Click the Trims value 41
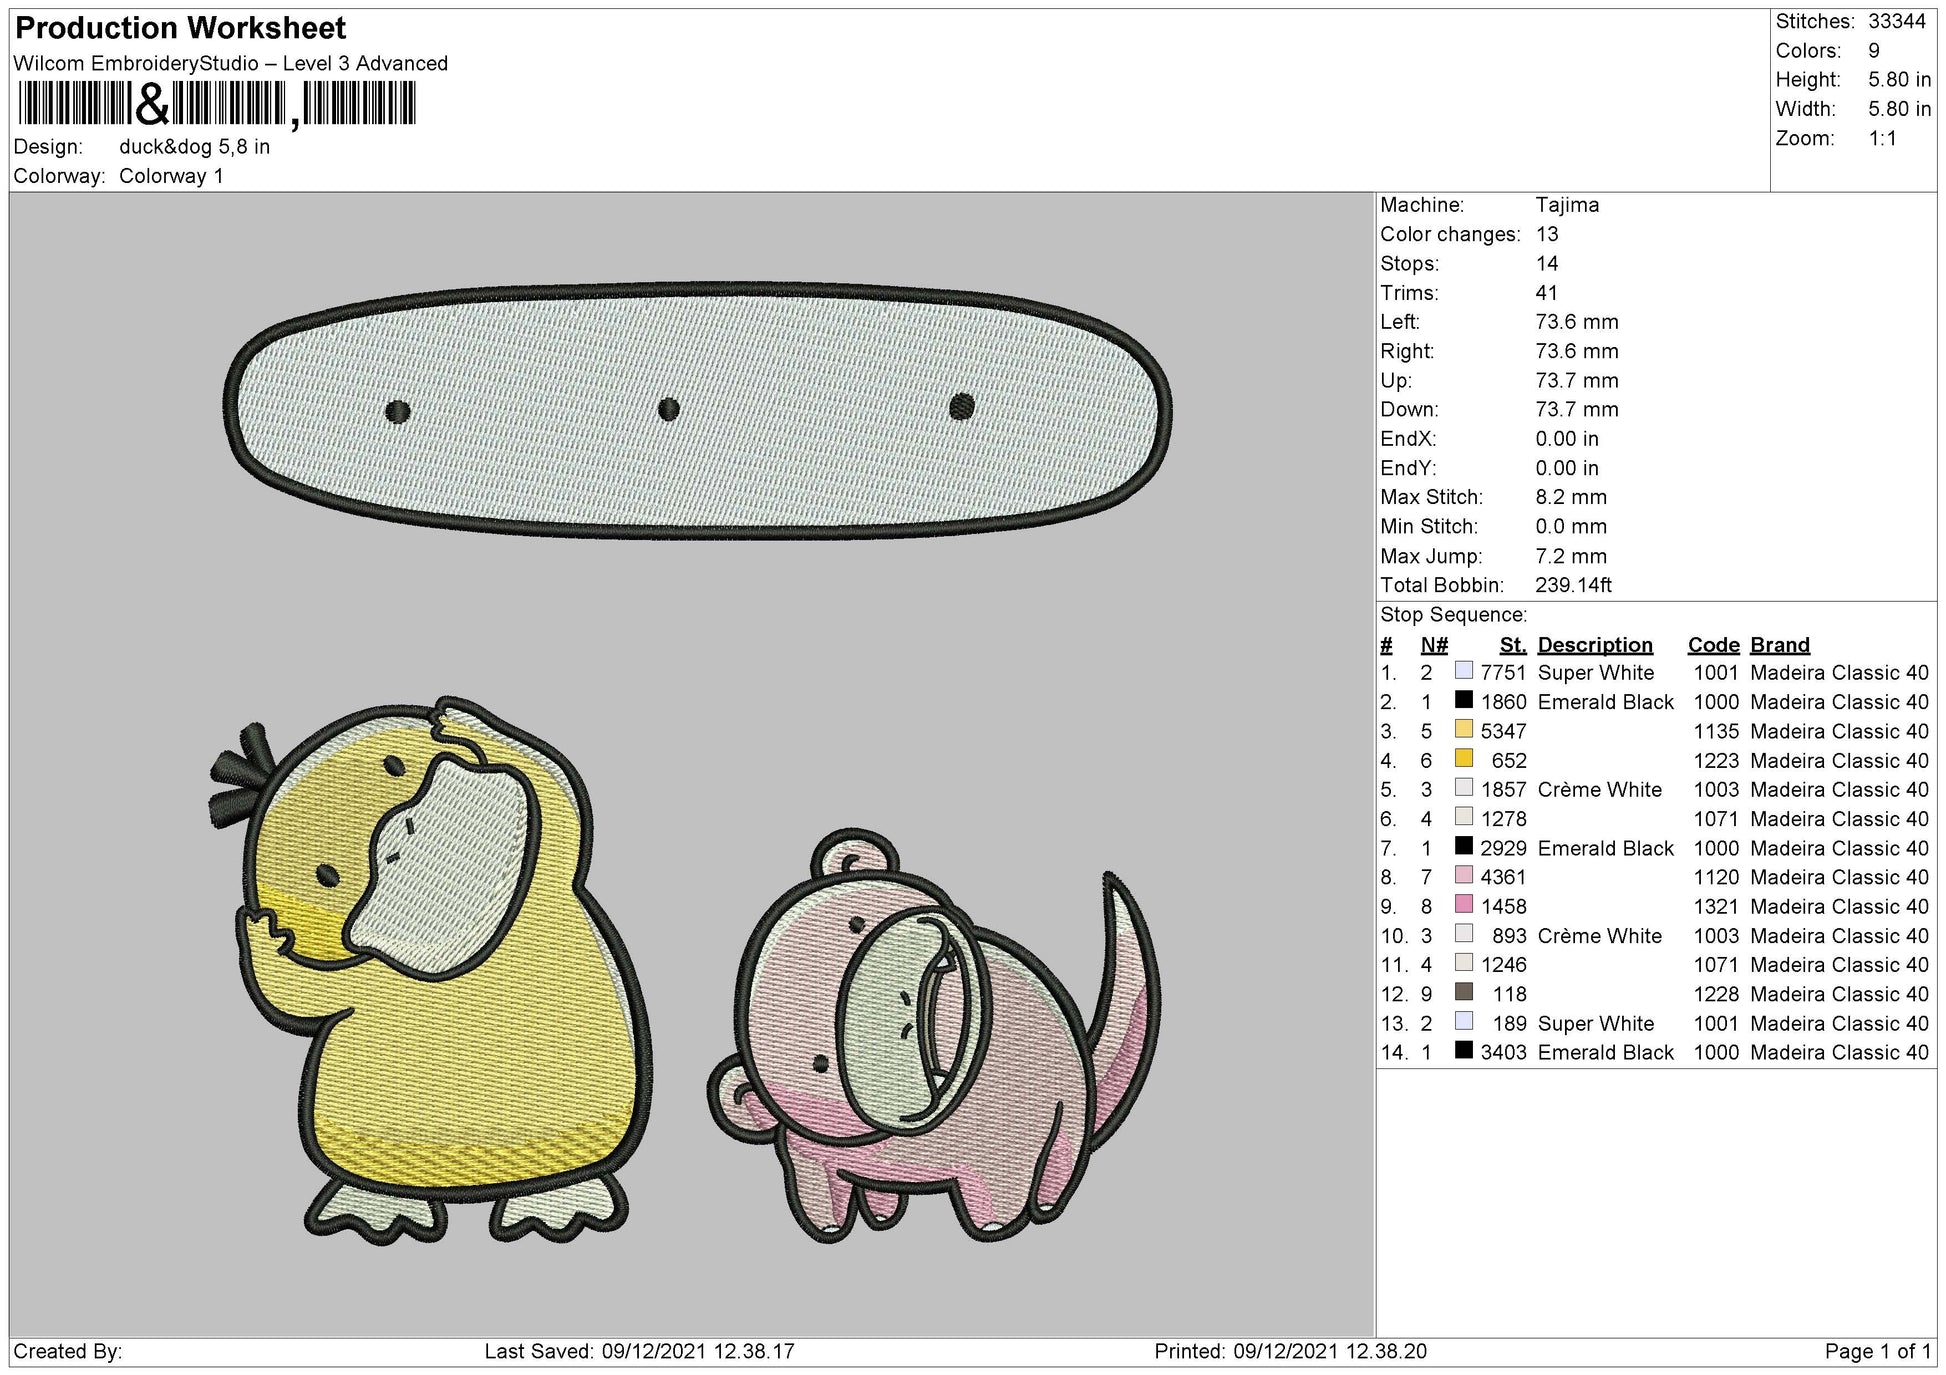The height and width of the screenshot is (1375, 1946). point(1547,293)
